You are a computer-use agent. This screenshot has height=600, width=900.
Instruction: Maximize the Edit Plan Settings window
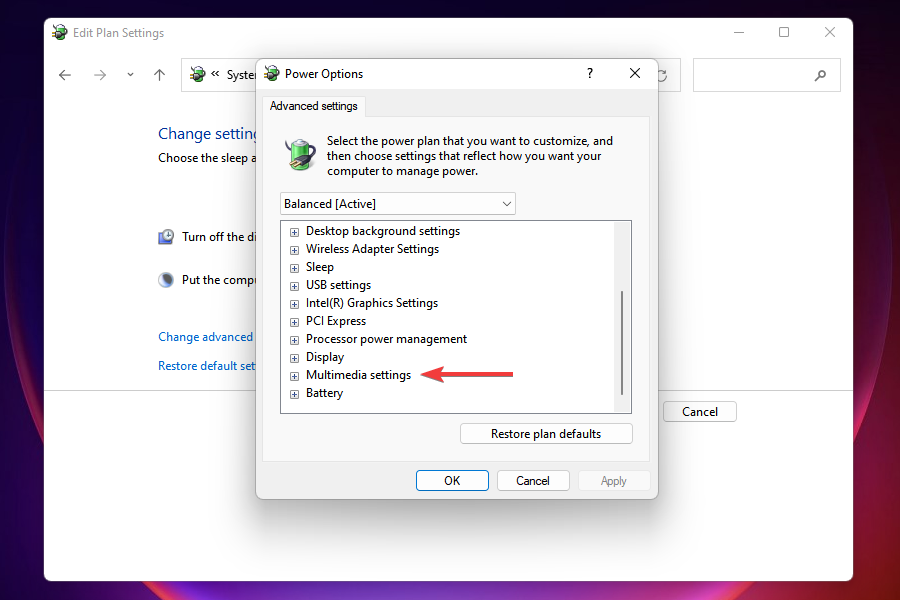tap(784, 33)
